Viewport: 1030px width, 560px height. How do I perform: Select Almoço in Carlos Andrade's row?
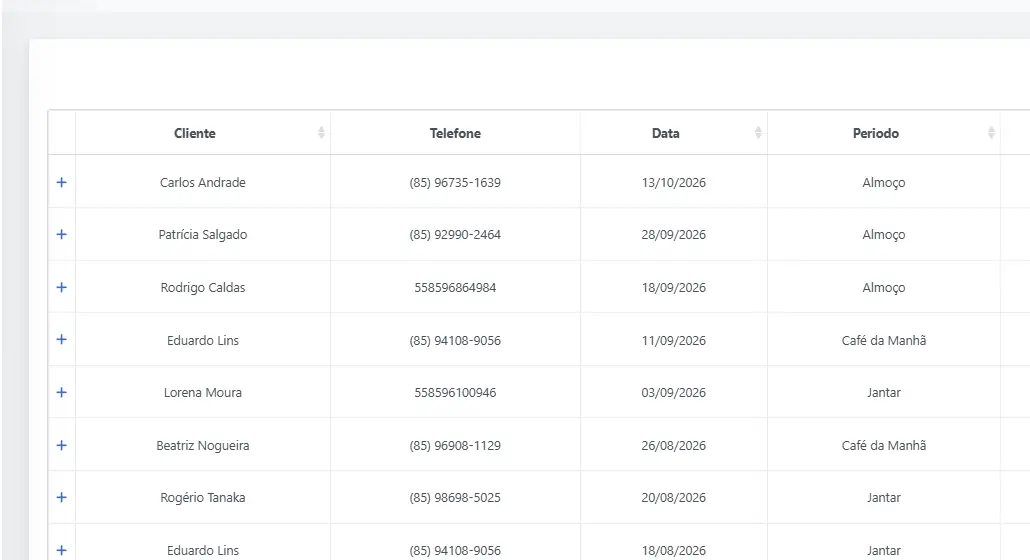point(884,183)
